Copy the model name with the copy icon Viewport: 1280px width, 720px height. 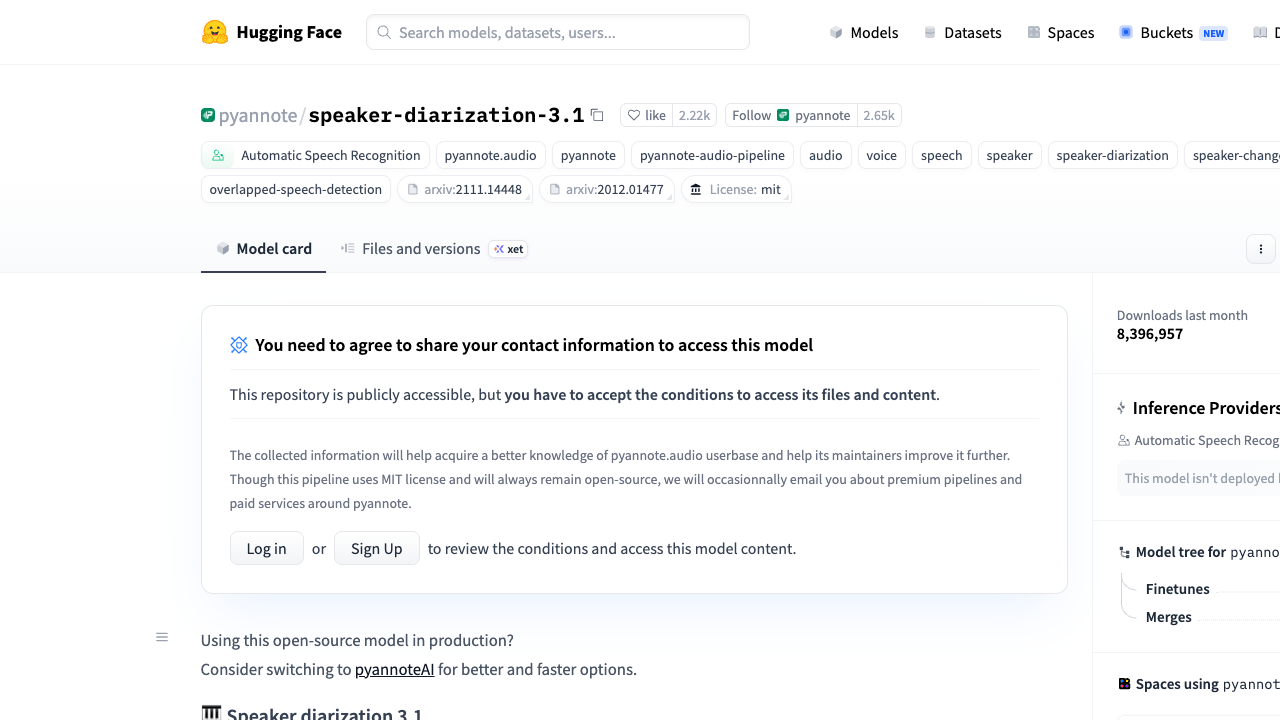[597, 115]
